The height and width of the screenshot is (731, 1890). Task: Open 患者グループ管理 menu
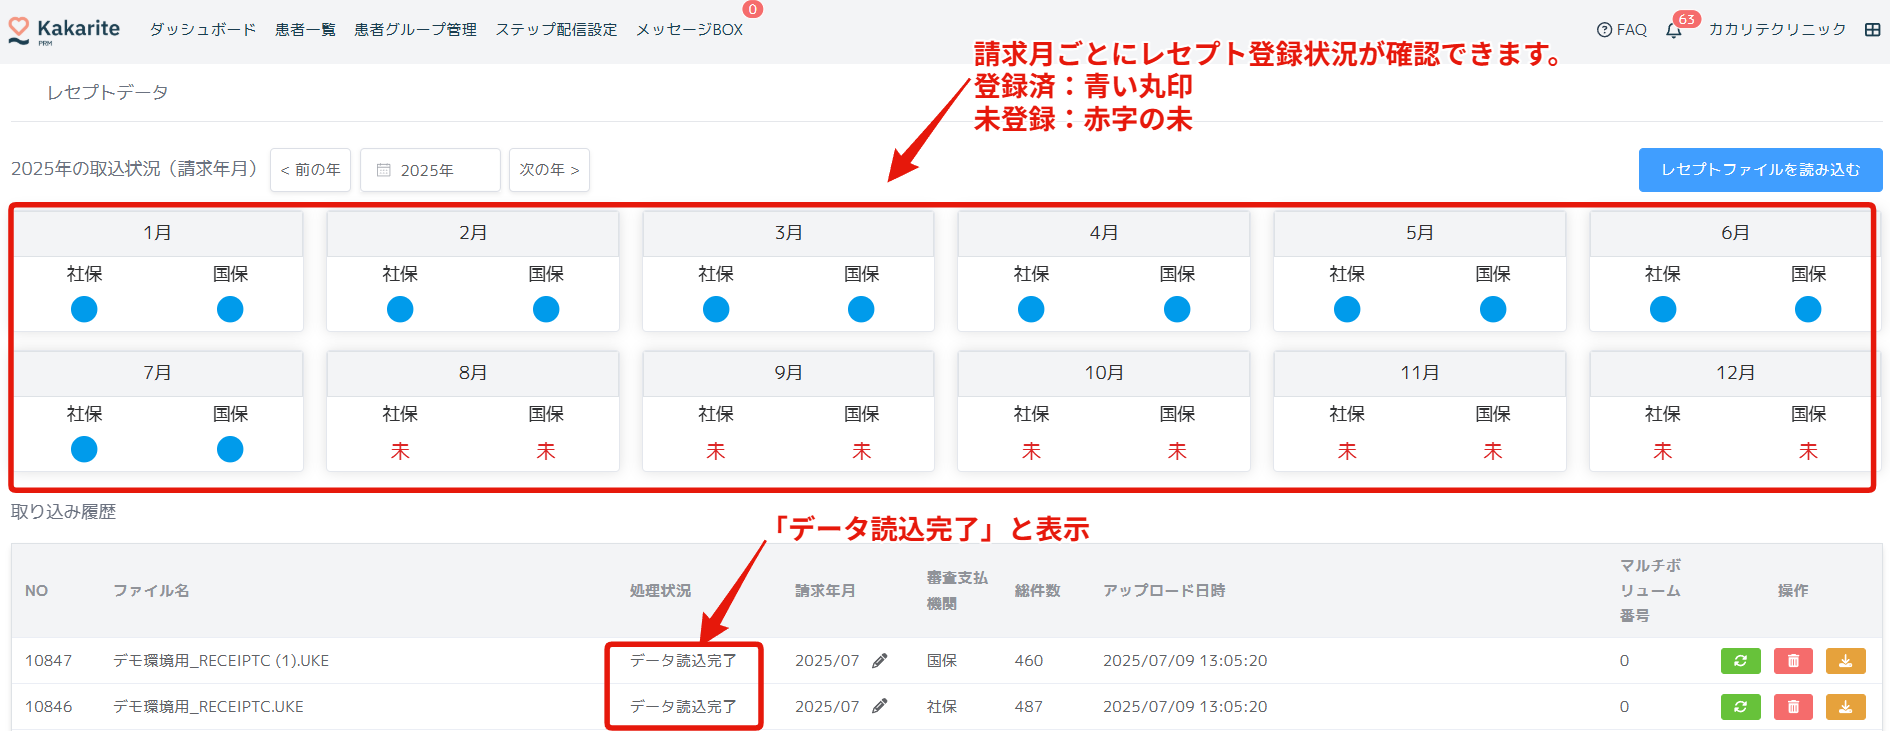[415, 30]
